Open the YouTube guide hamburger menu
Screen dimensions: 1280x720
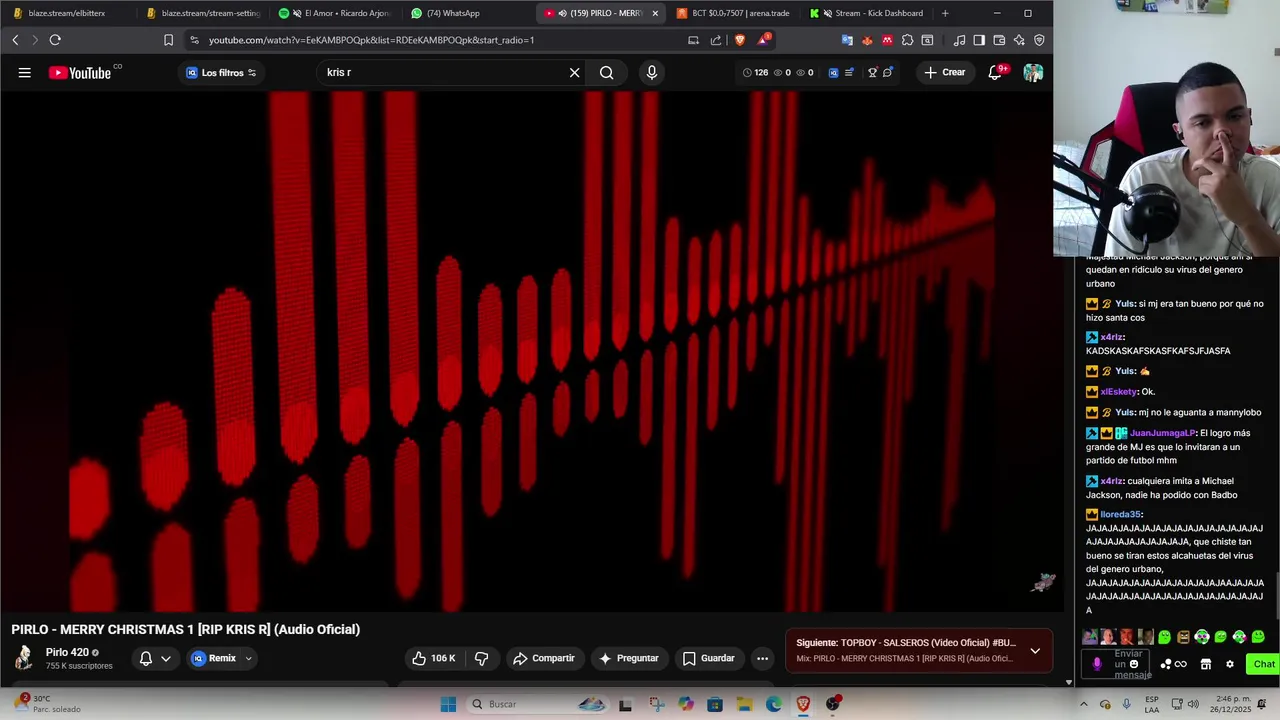(x=24, y=72)
